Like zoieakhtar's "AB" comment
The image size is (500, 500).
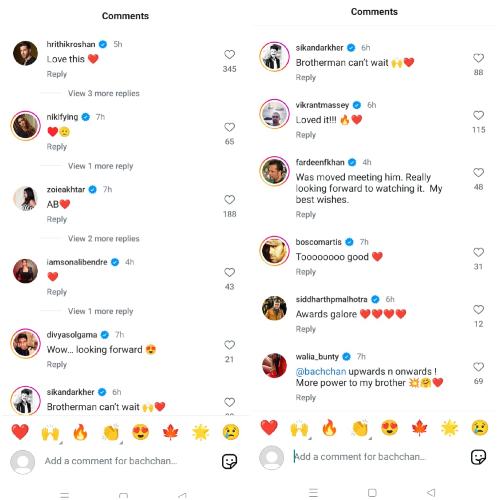click(x=229, y=200)
